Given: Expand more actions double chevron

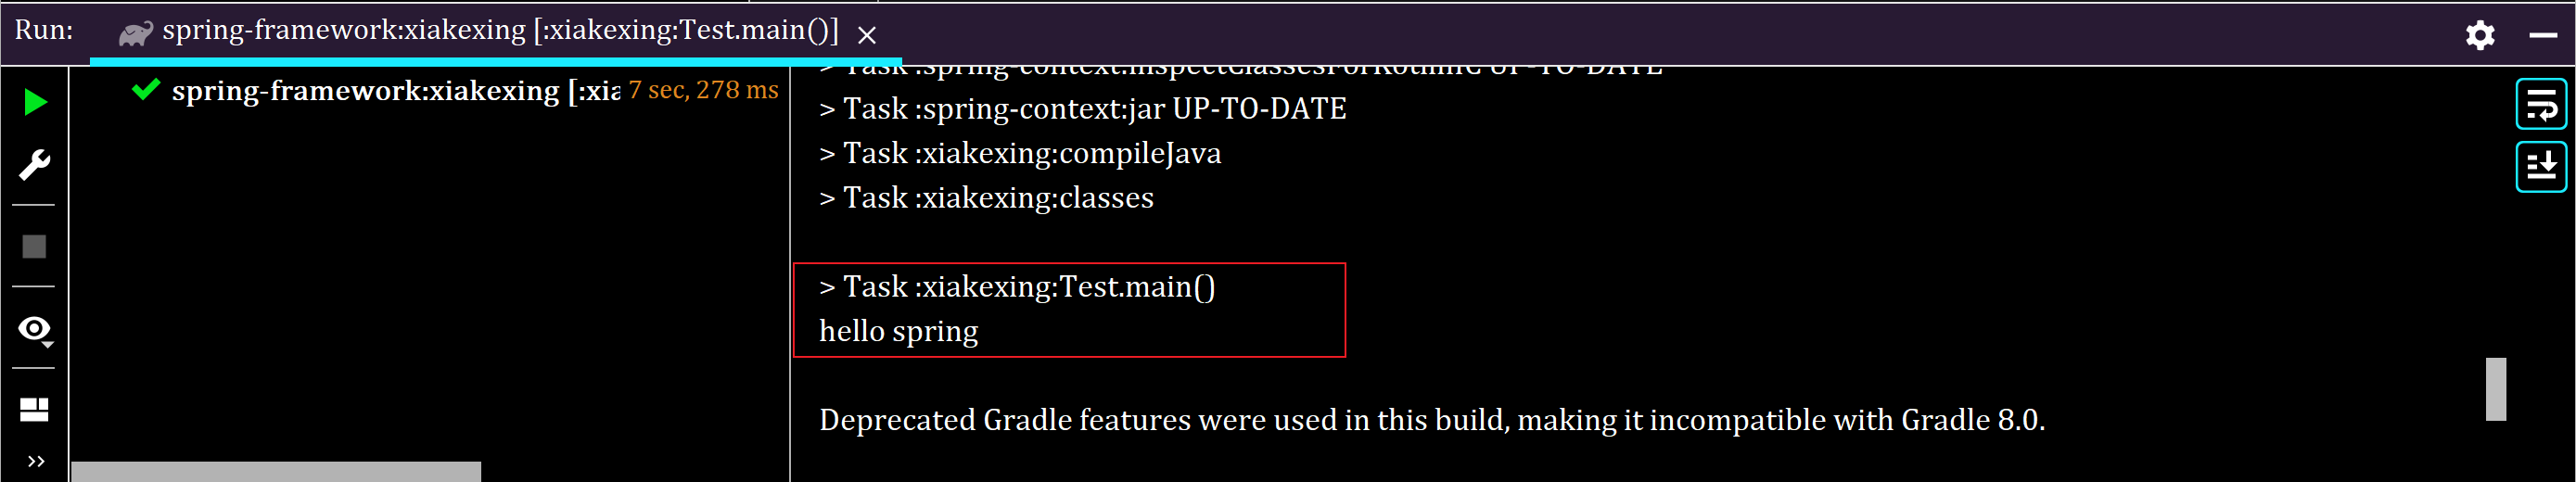Looking at the screenshot, I should [x=36, y=461].
